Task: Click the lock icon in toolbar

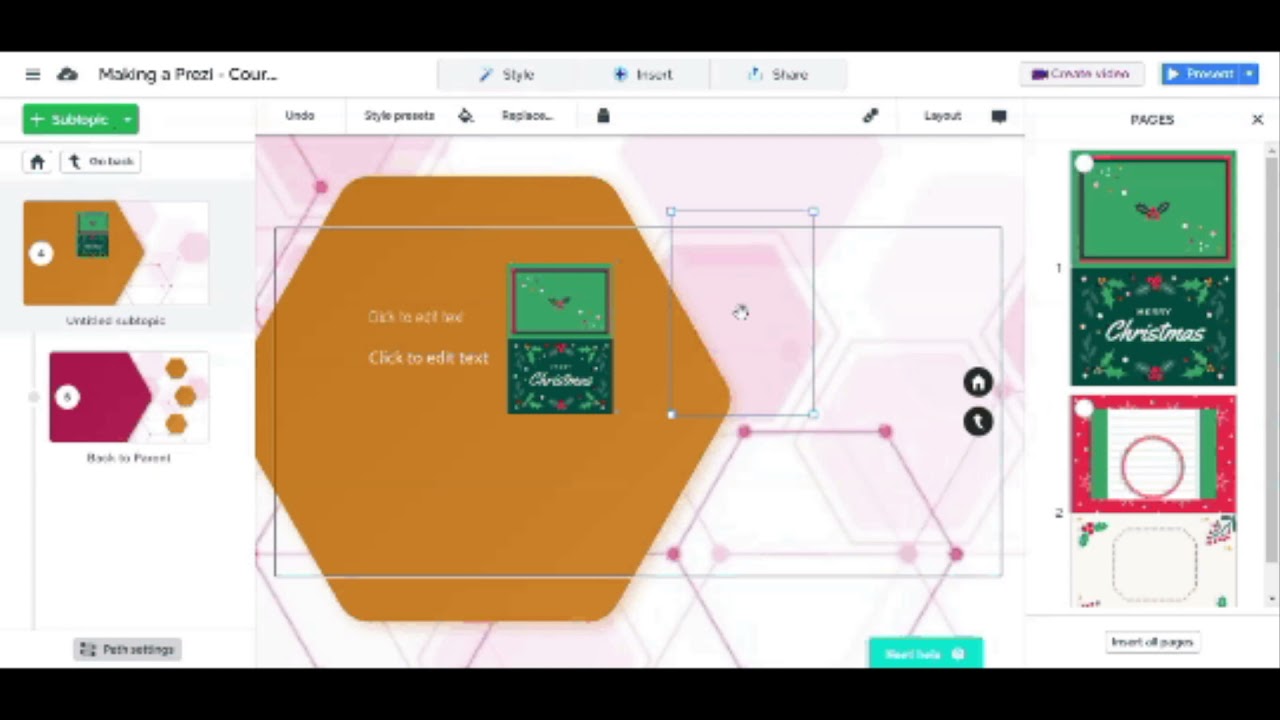Action: [x=603, y=115]
